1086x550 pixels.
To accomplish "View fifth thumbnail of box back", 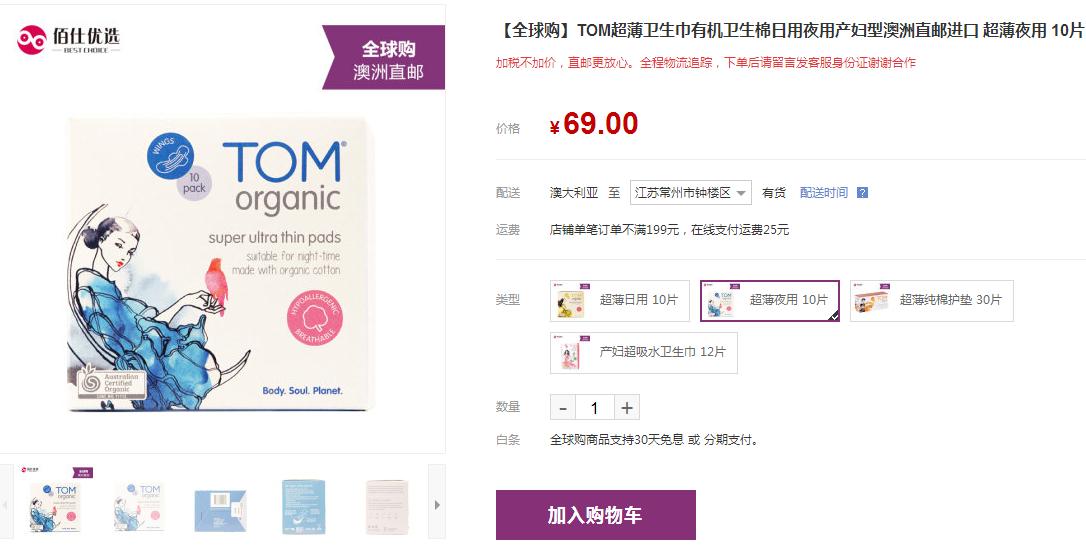I will pos(386,506).
